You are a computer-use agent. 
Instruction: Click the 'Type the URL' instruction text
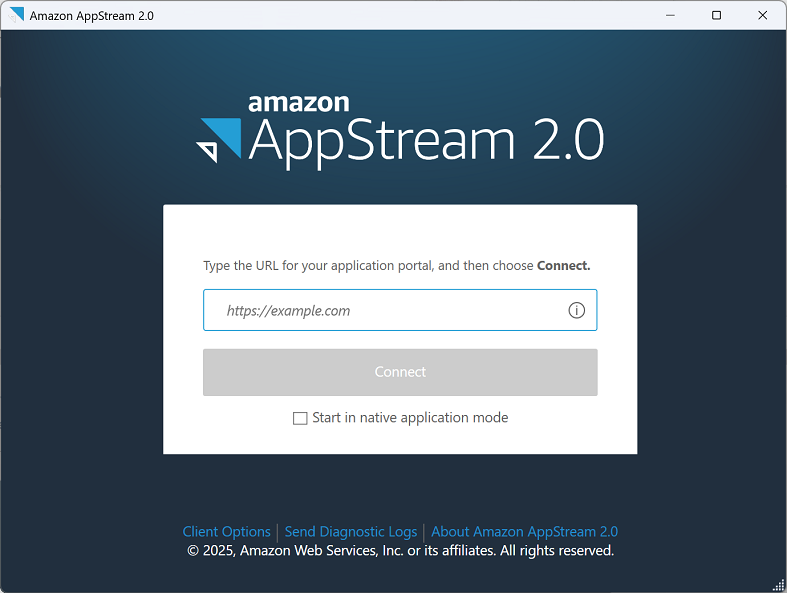368,266
